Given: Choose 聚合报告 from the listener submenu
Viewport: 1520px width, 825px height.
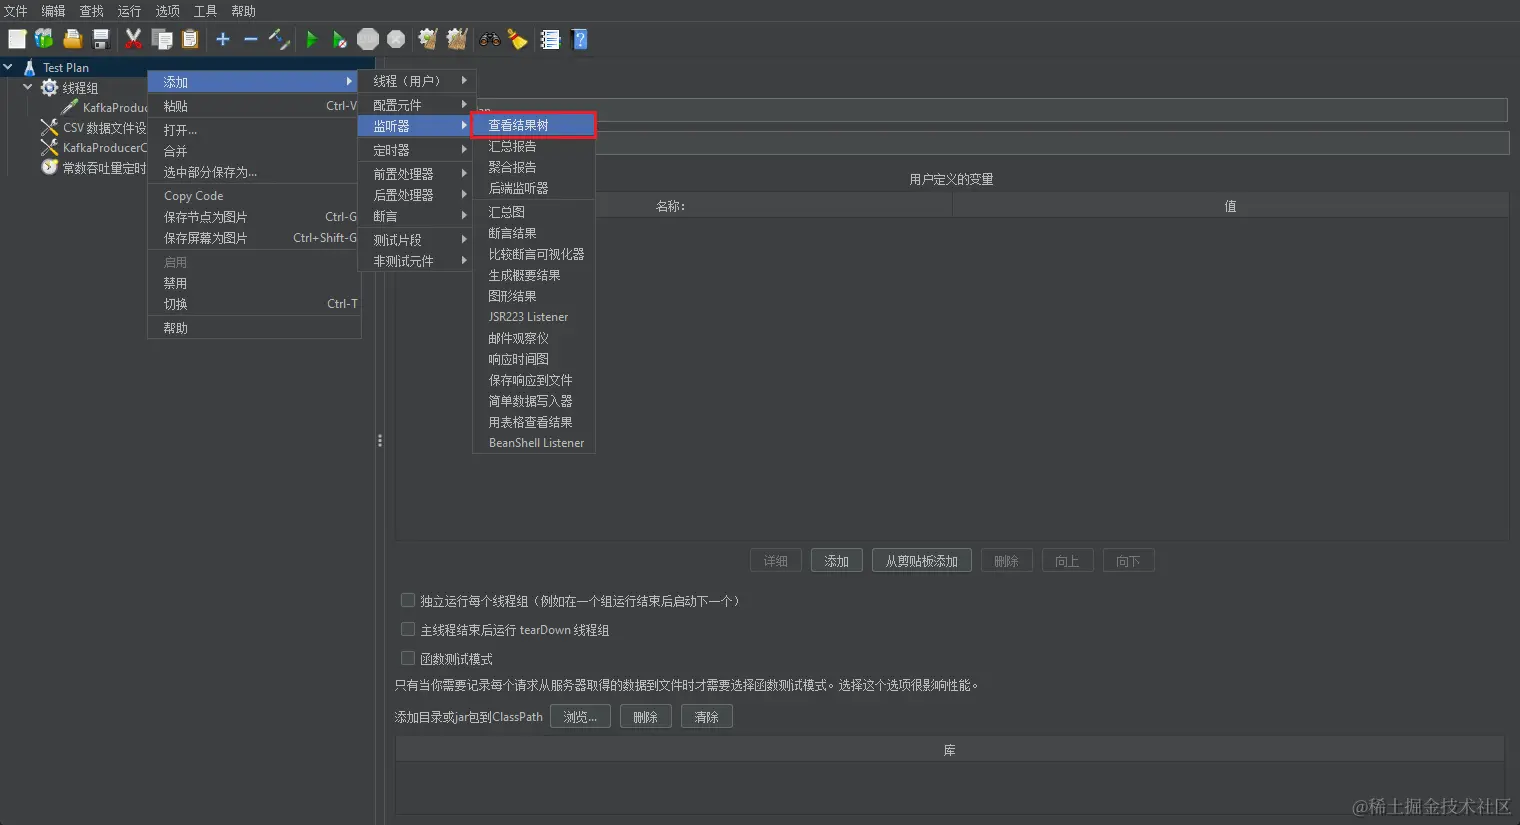Looking at the screenshot, I should tap(534, 167).
